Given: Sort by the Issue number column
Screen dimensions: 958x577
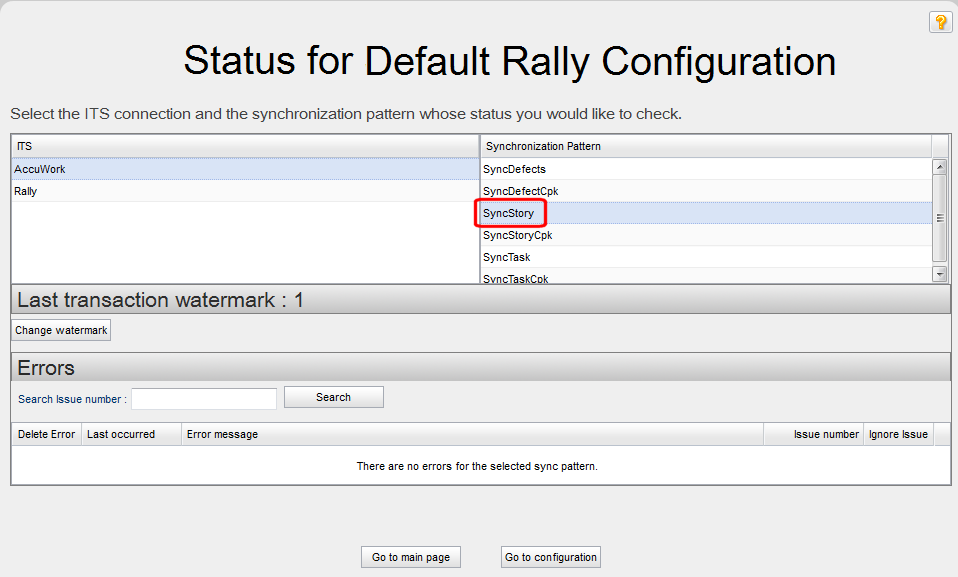Looking at the screenshot, I should (825, 434).
